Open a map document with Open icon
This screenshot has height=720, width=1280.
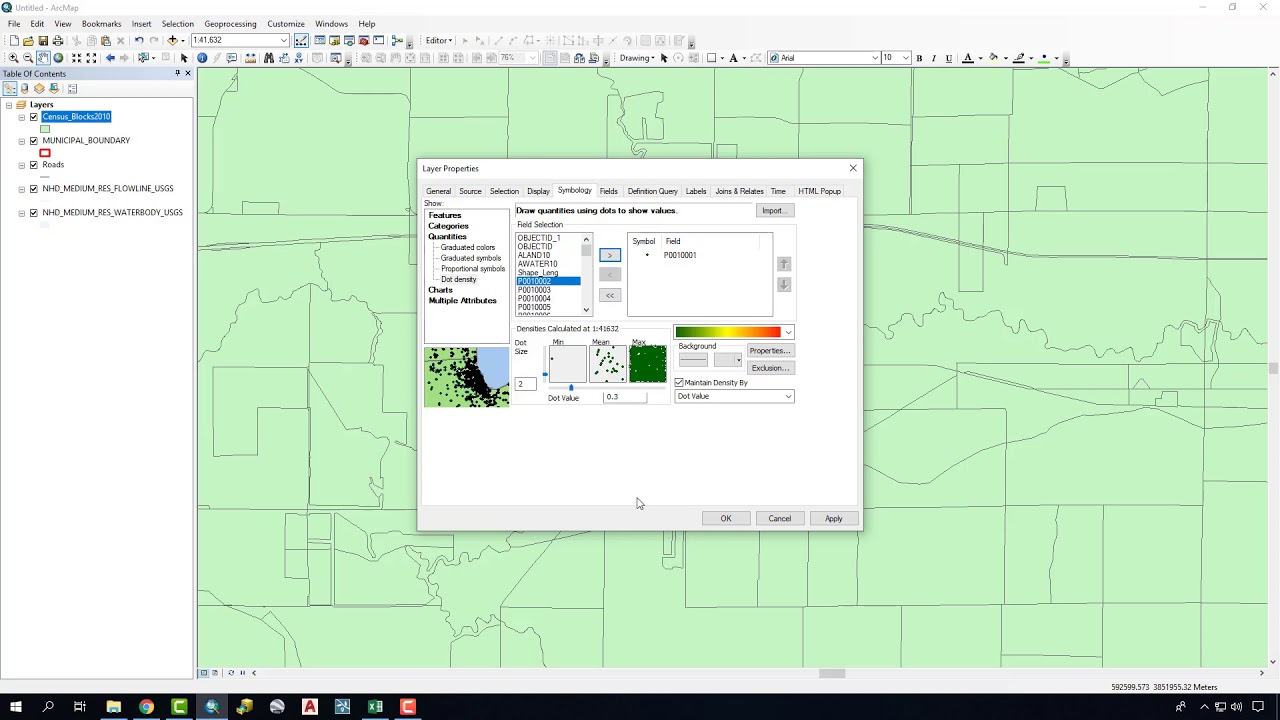point(28,41)
